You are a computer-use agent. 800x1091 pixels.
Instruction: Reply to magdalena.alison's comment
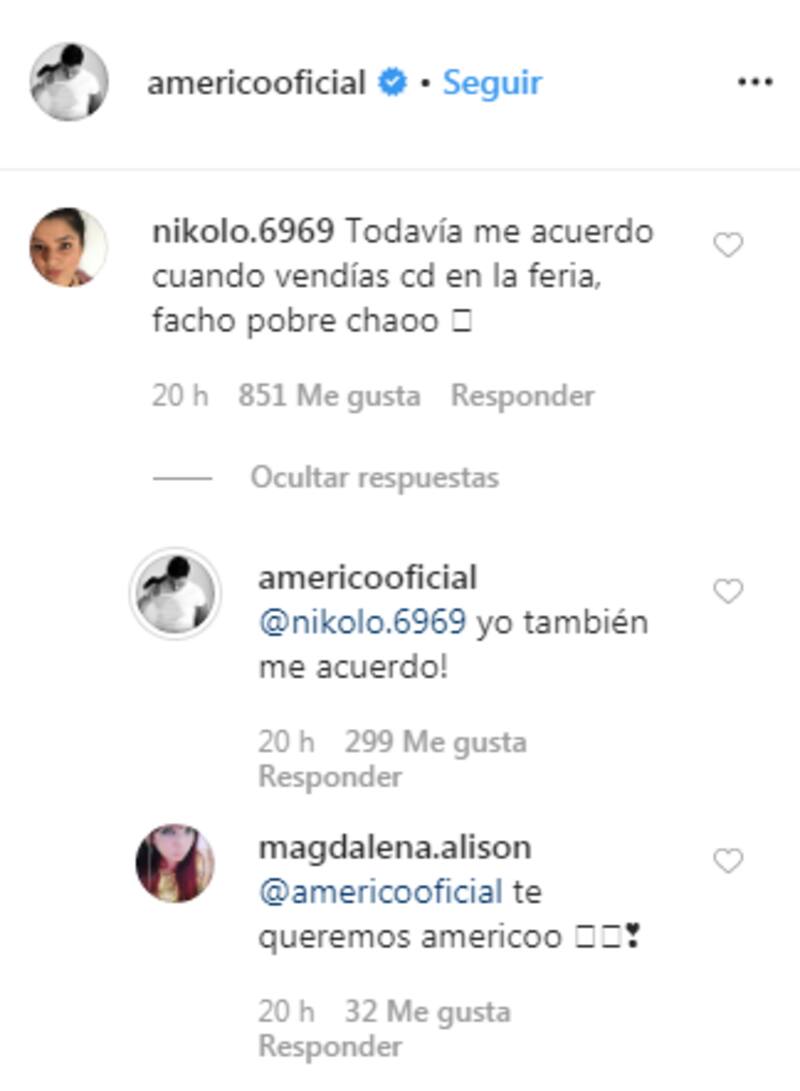click(x=330, y=1046)
